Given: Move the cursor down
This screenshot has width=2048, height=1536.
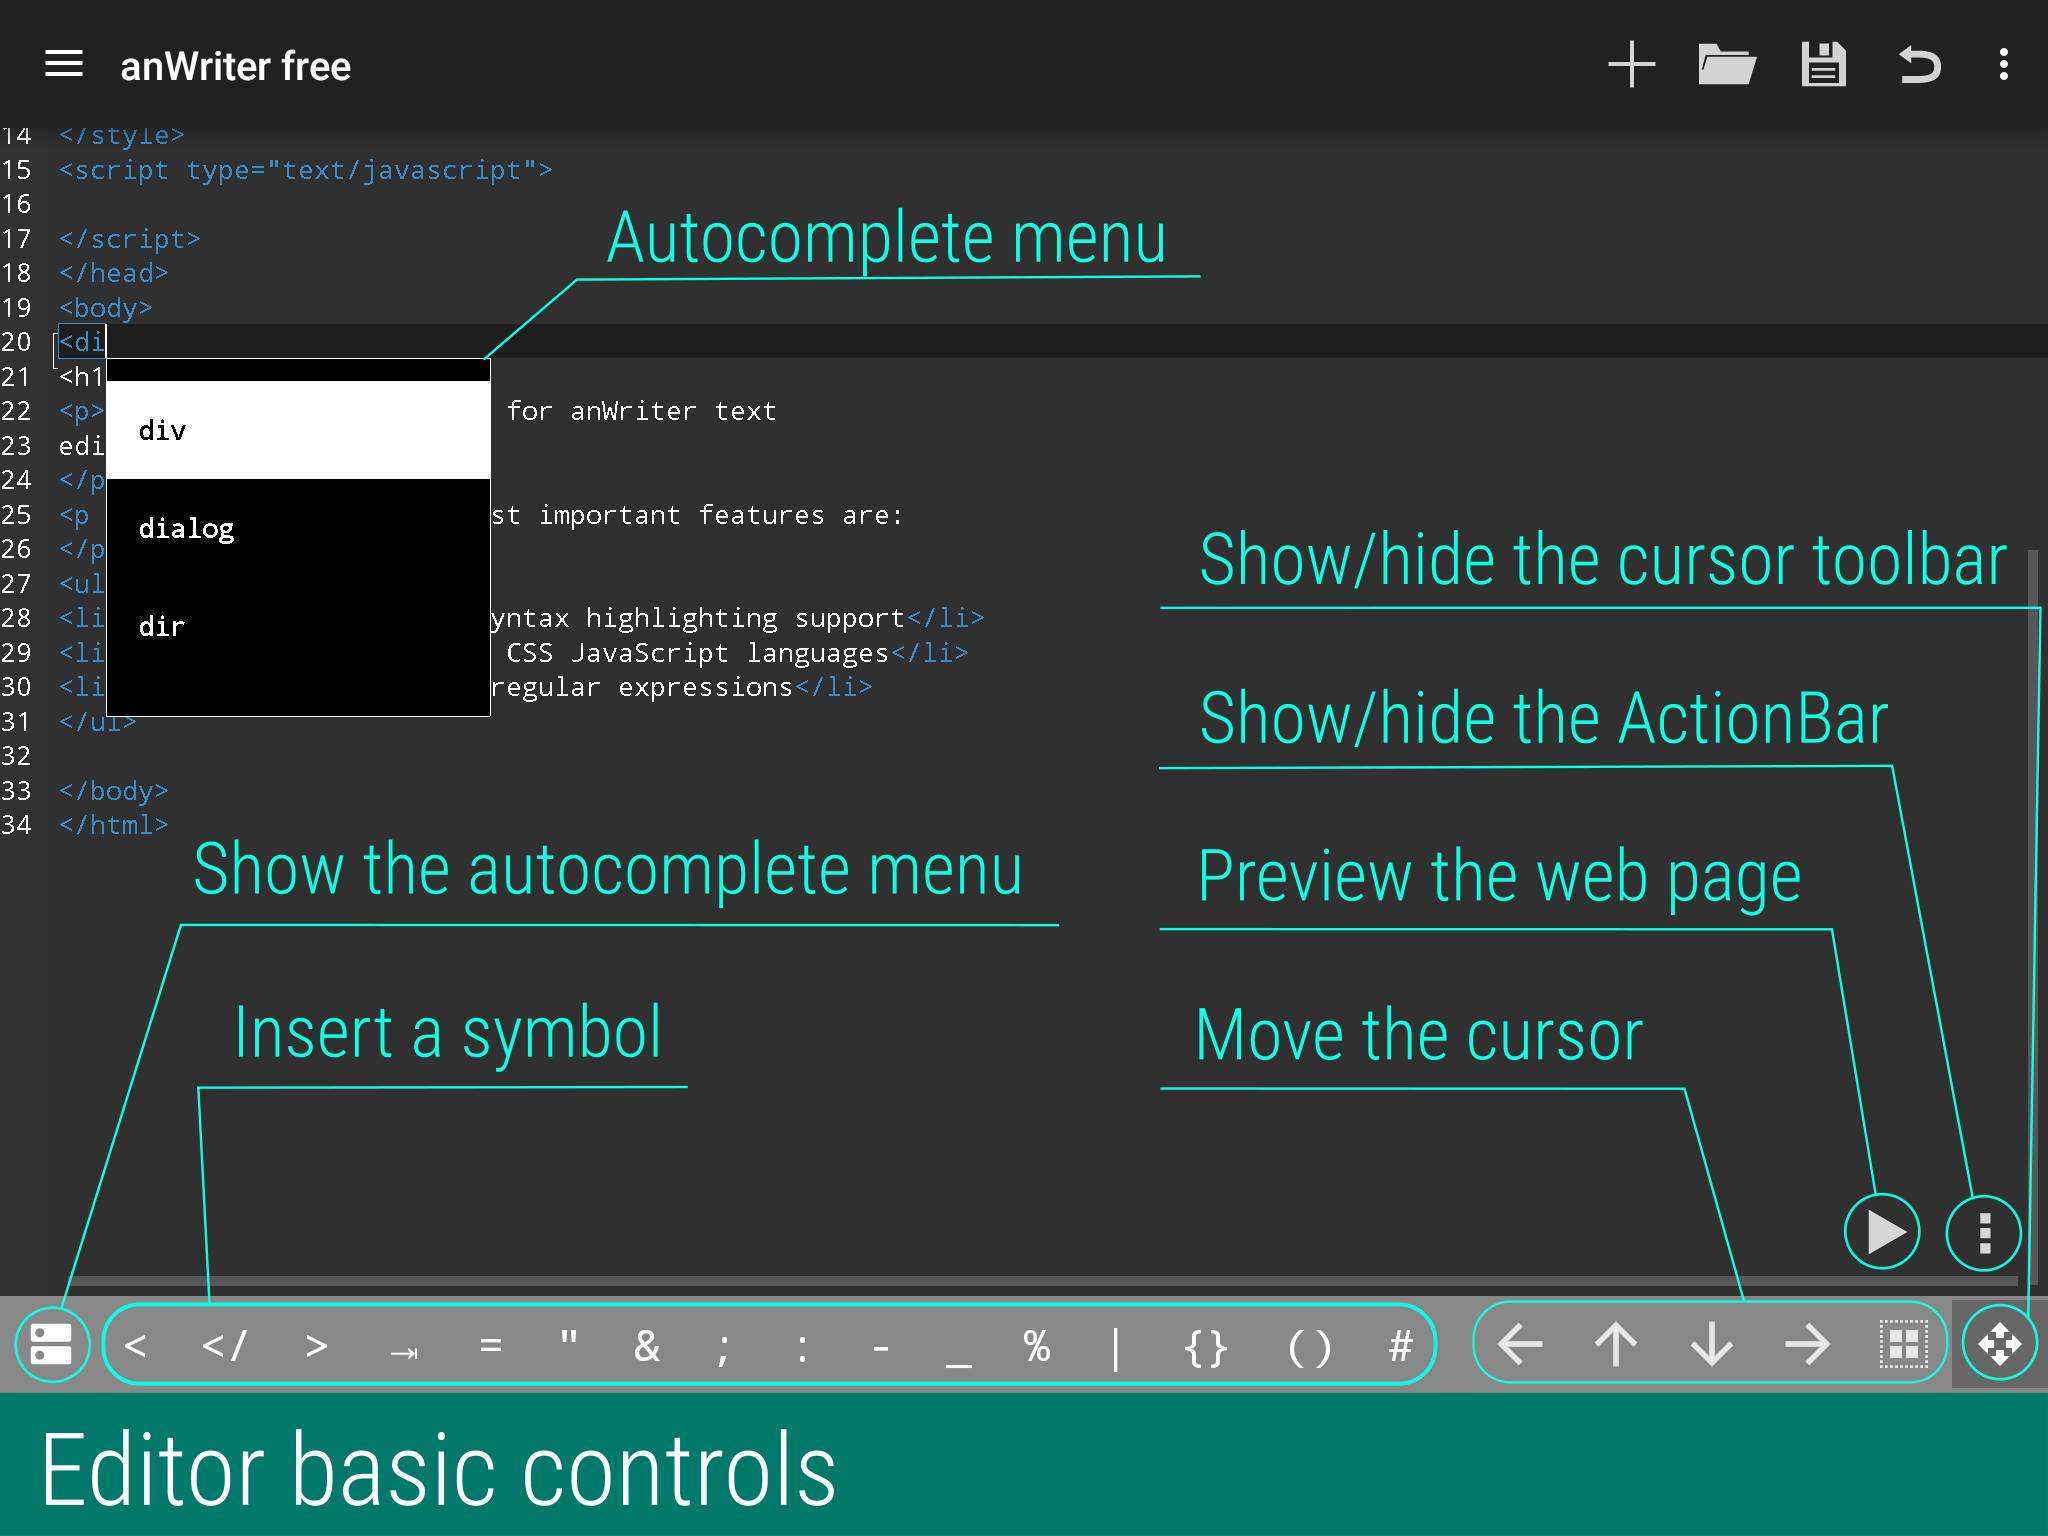Looking at the screenshot, I should (x=1712, y=1344).
